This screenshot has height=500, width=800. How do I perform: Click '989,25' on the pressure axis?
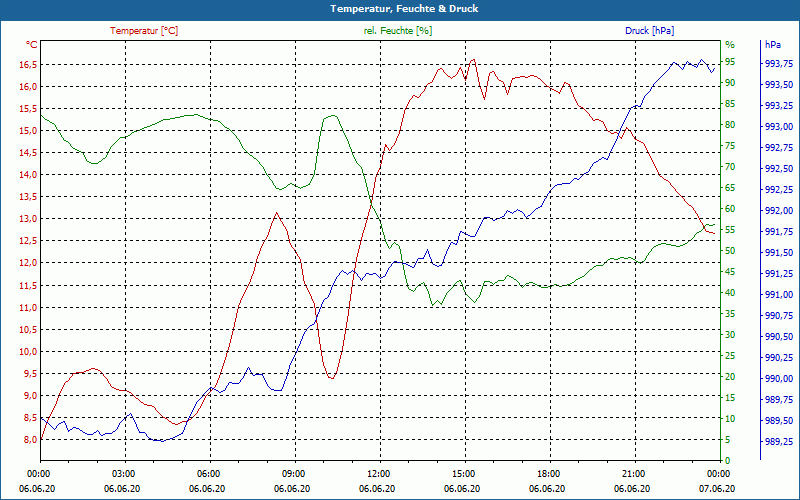pyautogui.click(x=779, y=441)
